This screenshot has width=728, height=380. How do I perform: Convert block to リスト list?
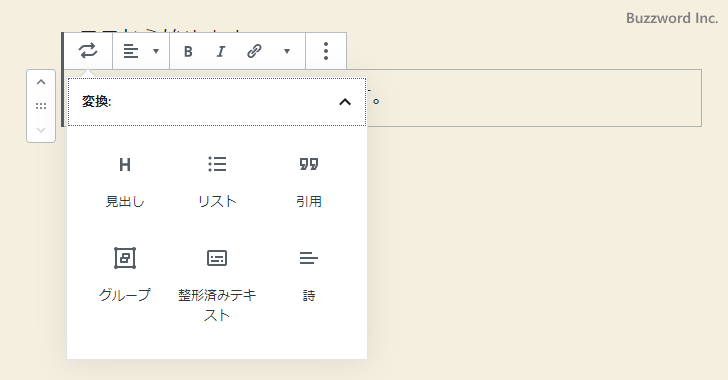pos(217,182)
